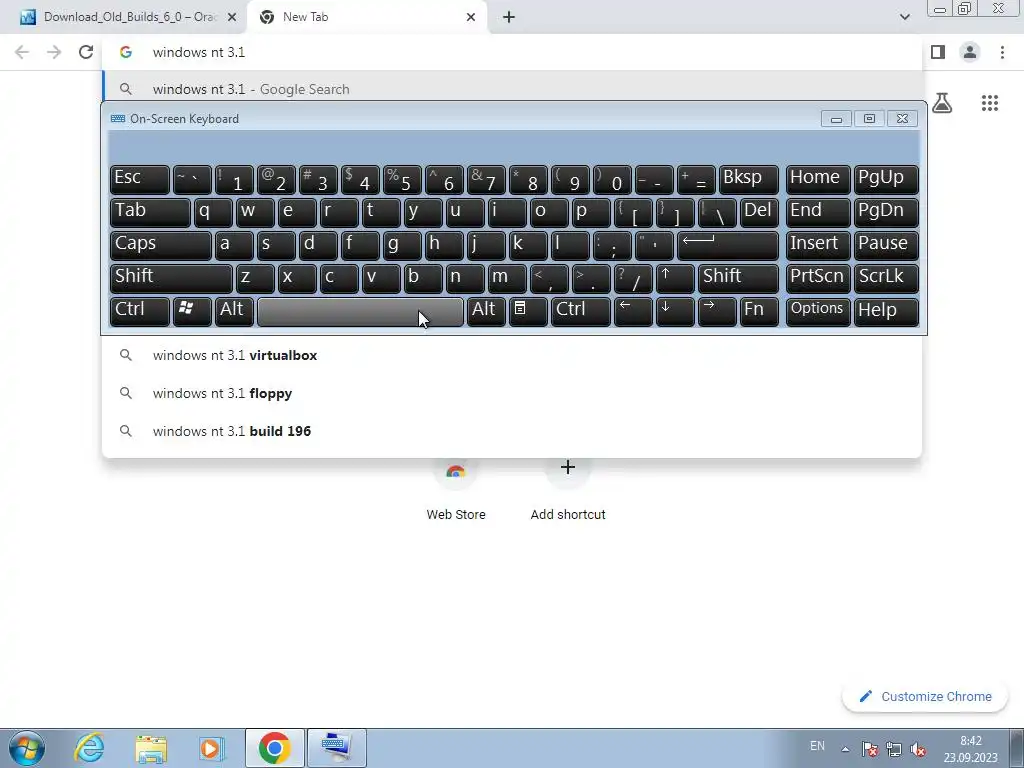Click the Help key on On-Screen Keyboard
Image resolution: width=1024 pixels, height=768 pixels.
point(886,311)
